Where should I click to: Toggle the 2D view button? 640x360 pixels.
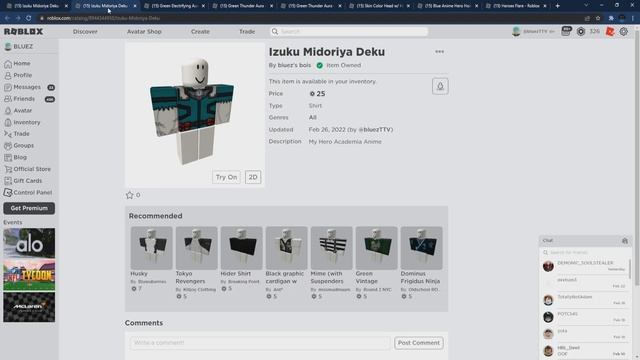pyautogui.click(x=253, y=177)
